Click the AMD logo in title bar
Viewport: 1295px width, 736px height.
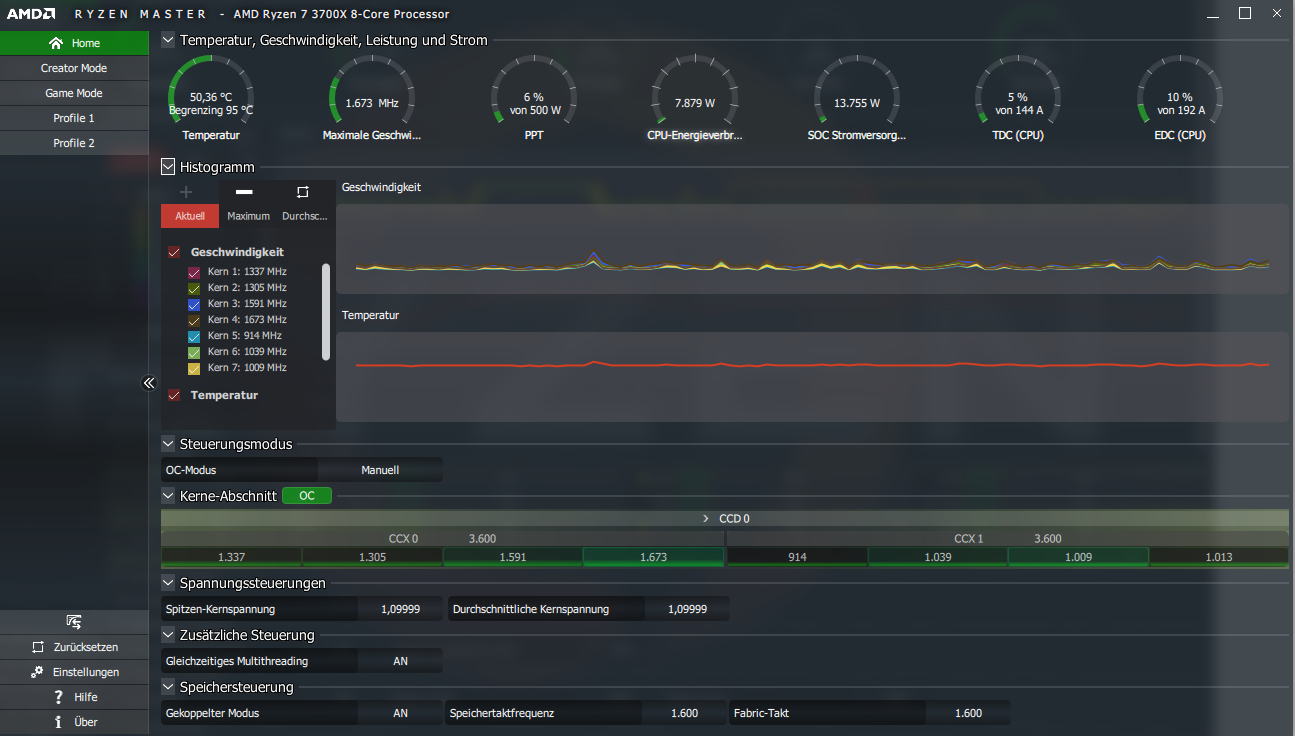pyautogui.click(x=30, y=14)
